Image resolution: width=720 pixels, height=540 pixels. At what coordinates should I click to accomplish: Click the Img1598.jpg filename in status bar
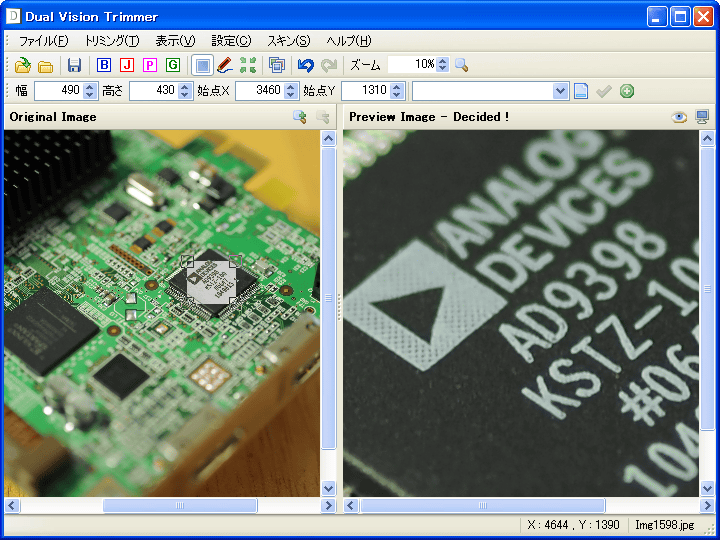664,525
